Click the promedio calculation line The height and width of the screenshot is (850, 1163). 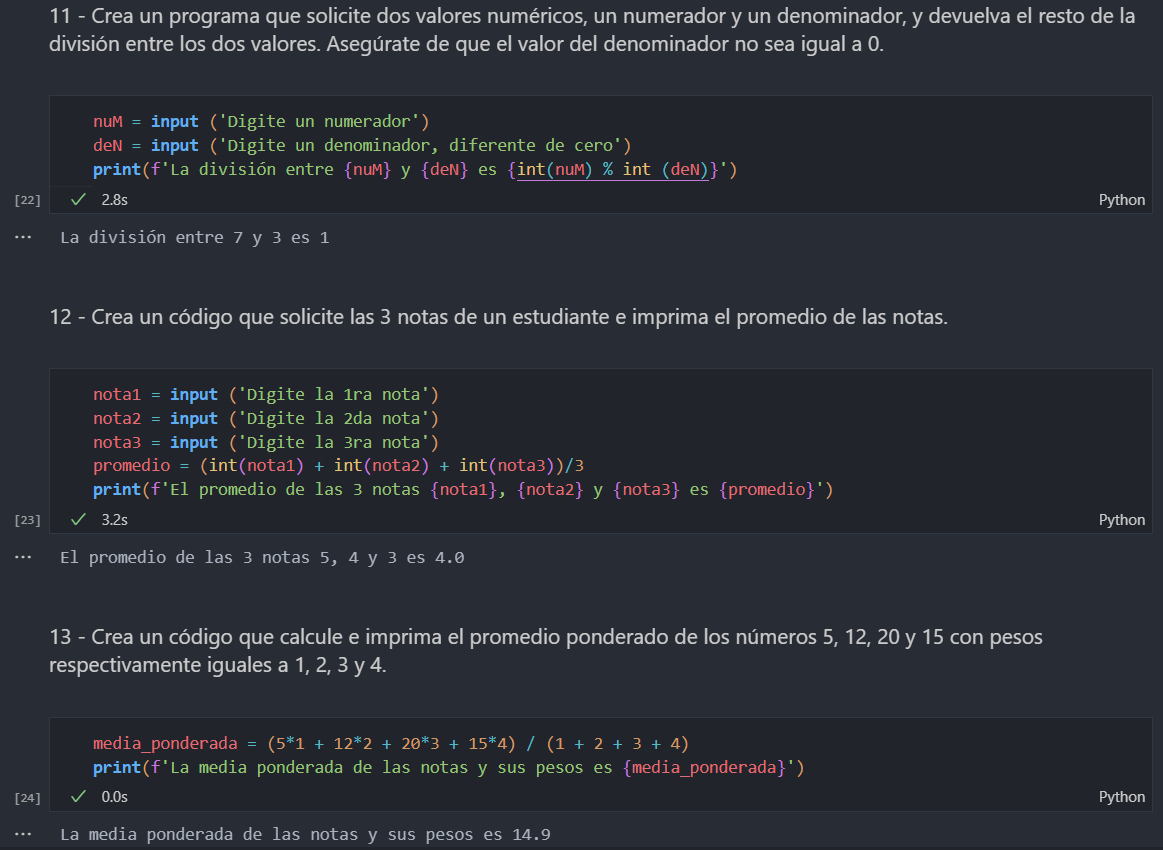pos(338,466)
